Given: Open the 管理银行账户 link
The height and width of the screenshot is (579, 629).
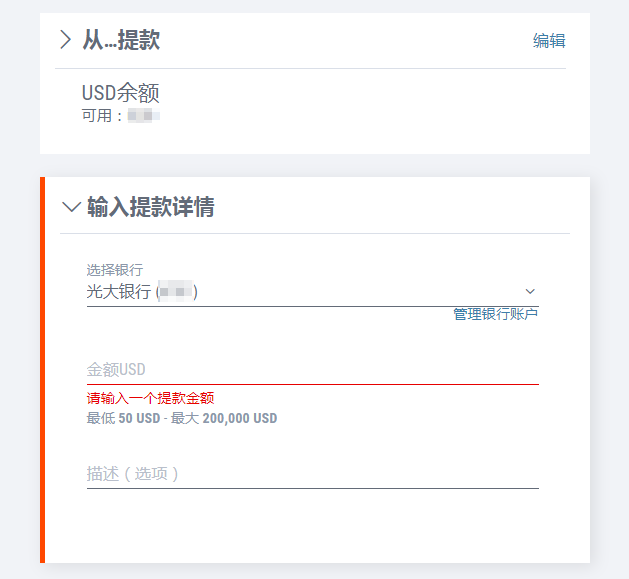Looking at the screenshot, I should [495, 314].
